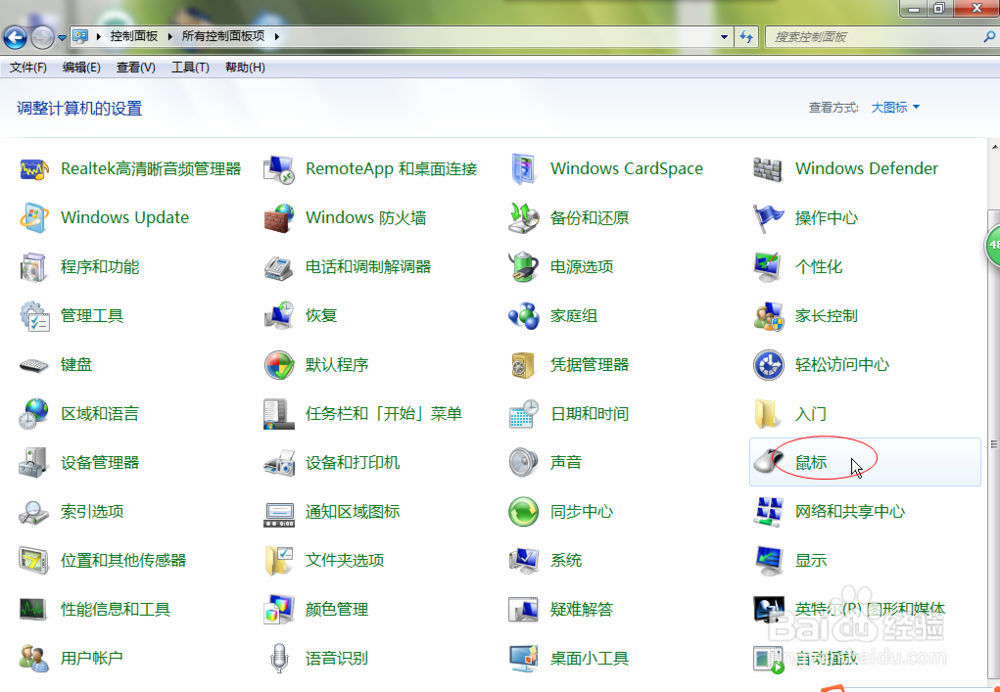Open the 性能信息和工具 icon
Viewport: 1000px width, 692px height.
34,609
